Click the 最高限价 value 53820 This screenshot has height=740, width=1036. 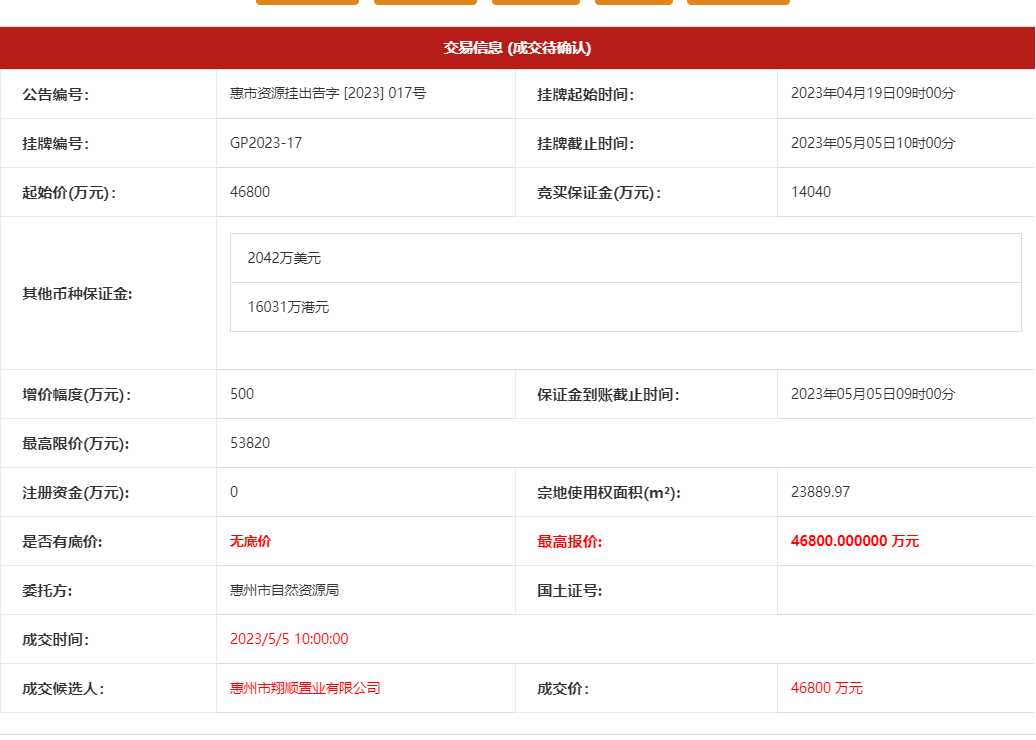click(x=250, y=443)
